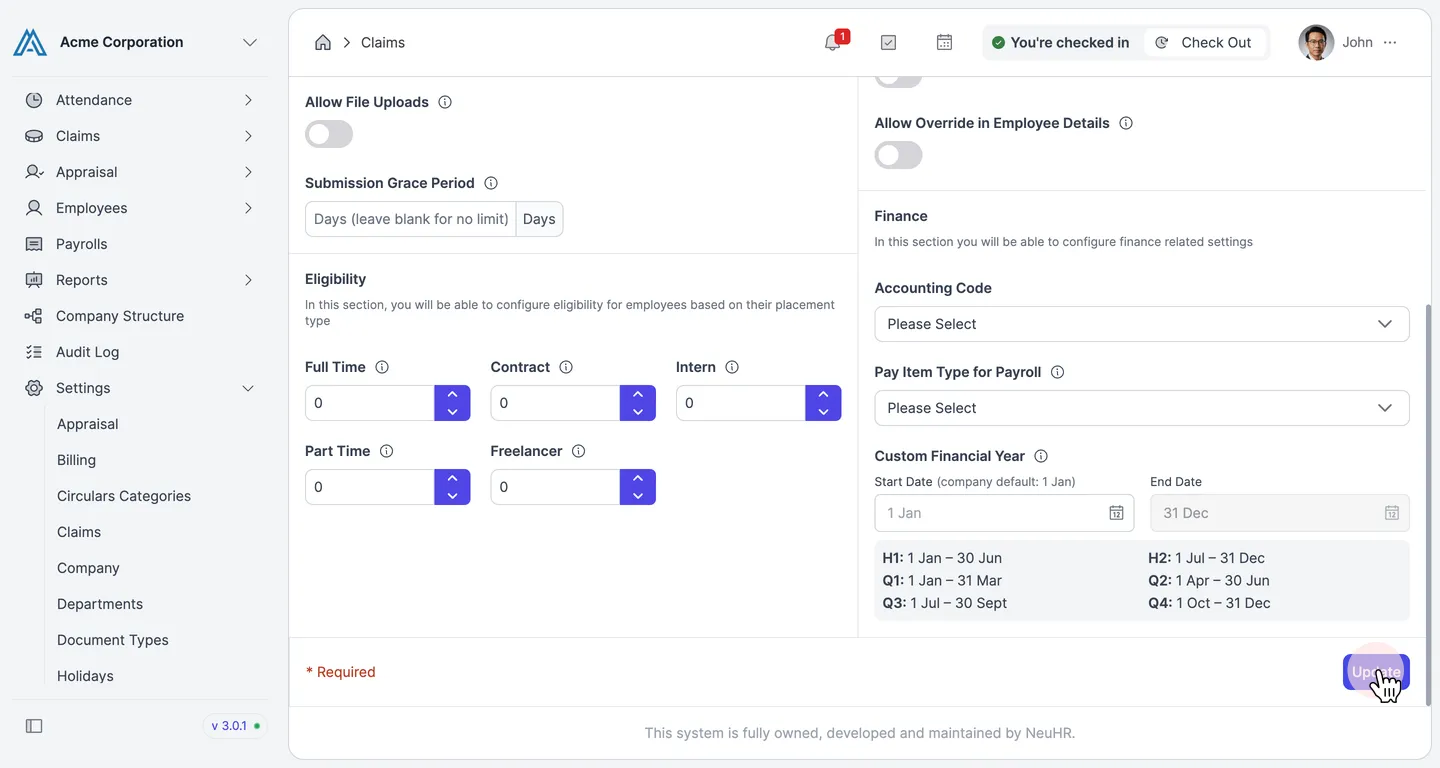The image size is (1440, 768).
Task: Click the Company Structure sidebar icon
Action: point(34,316)
